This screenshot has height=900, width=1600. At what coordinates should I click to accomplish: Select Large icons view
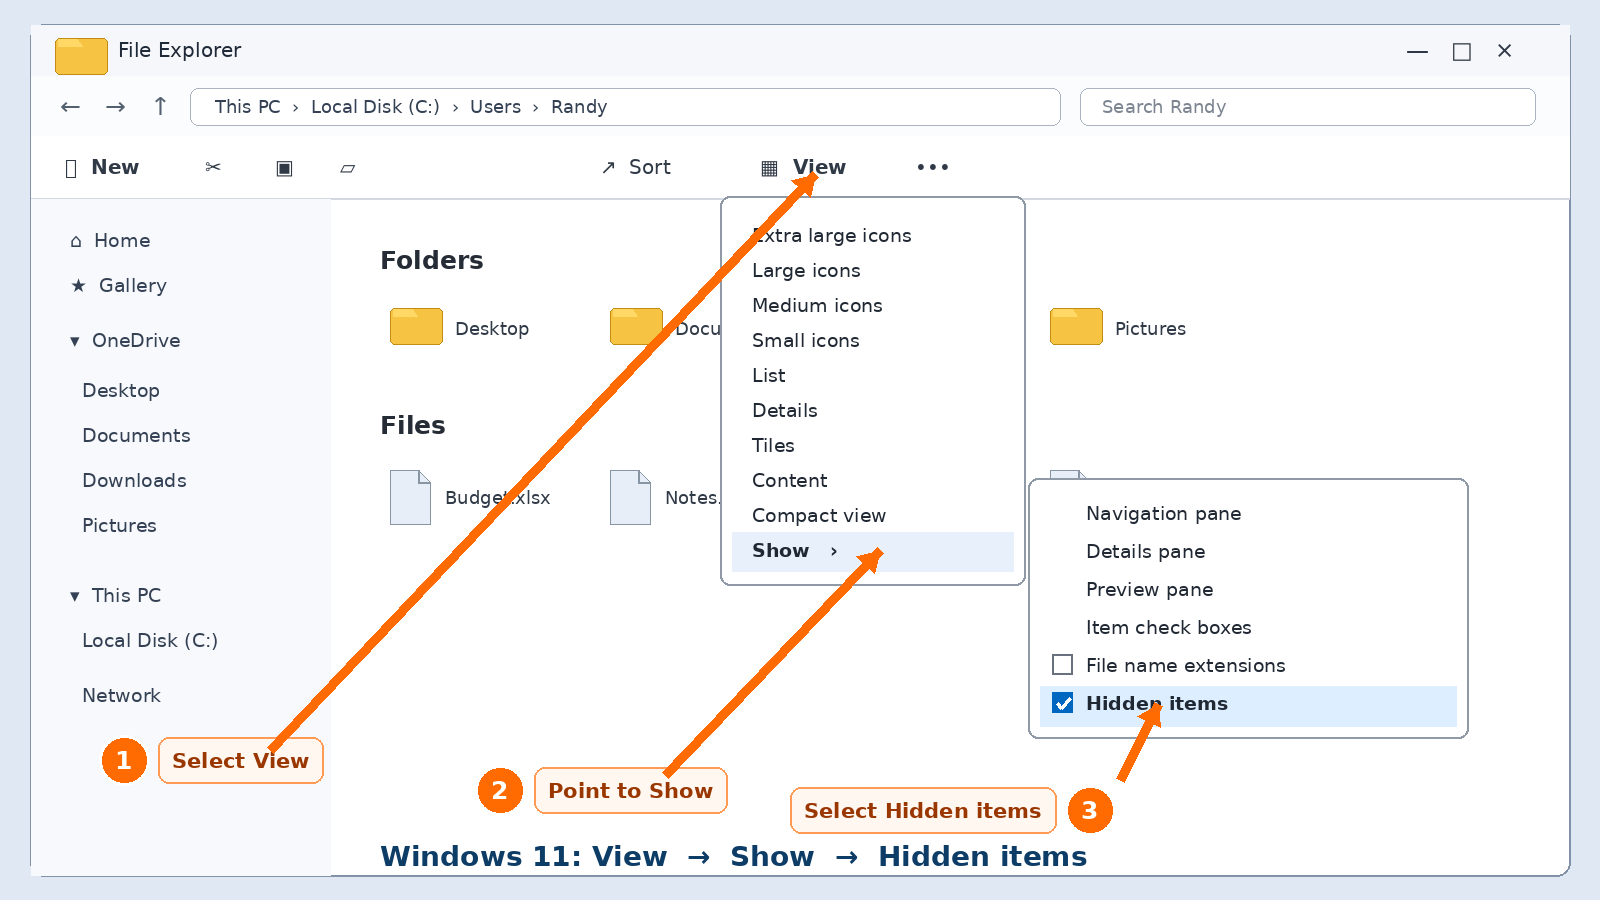point(806,271)
